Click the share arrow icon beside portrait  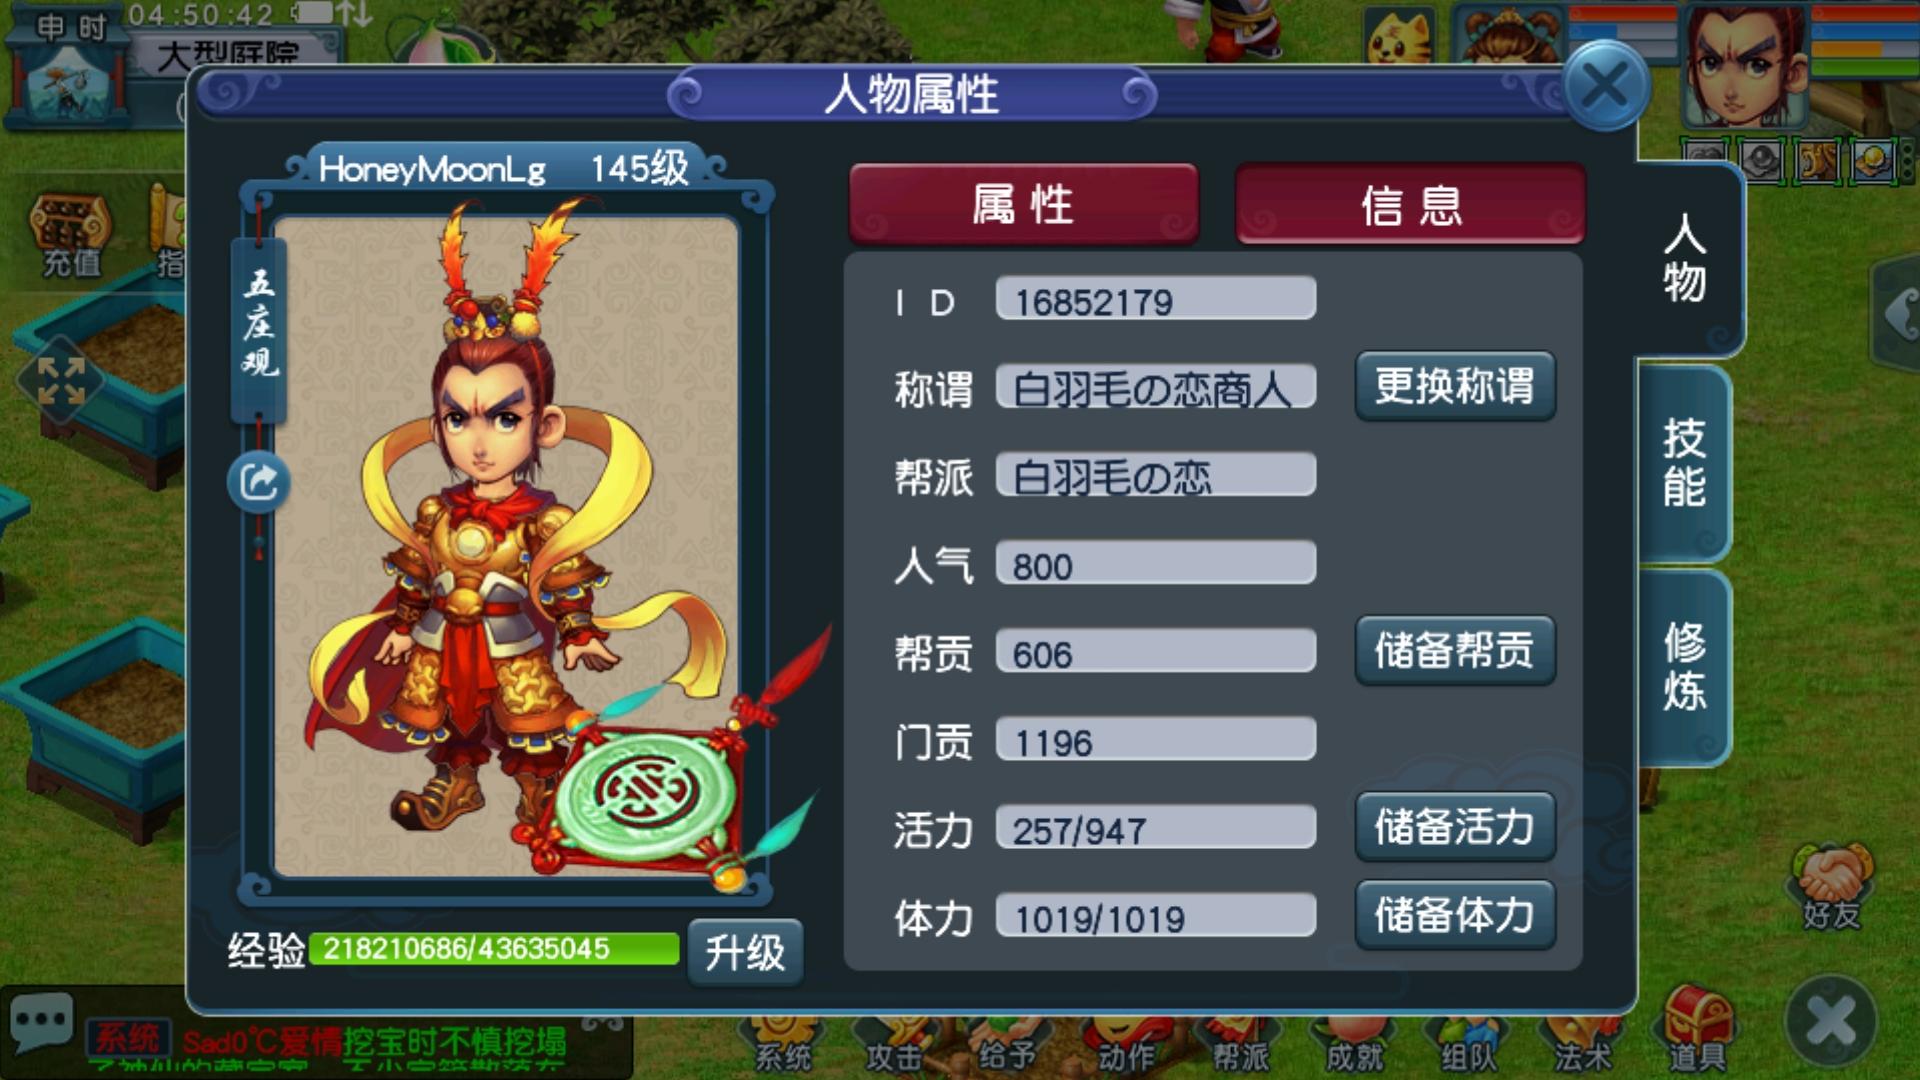(259, 483)
